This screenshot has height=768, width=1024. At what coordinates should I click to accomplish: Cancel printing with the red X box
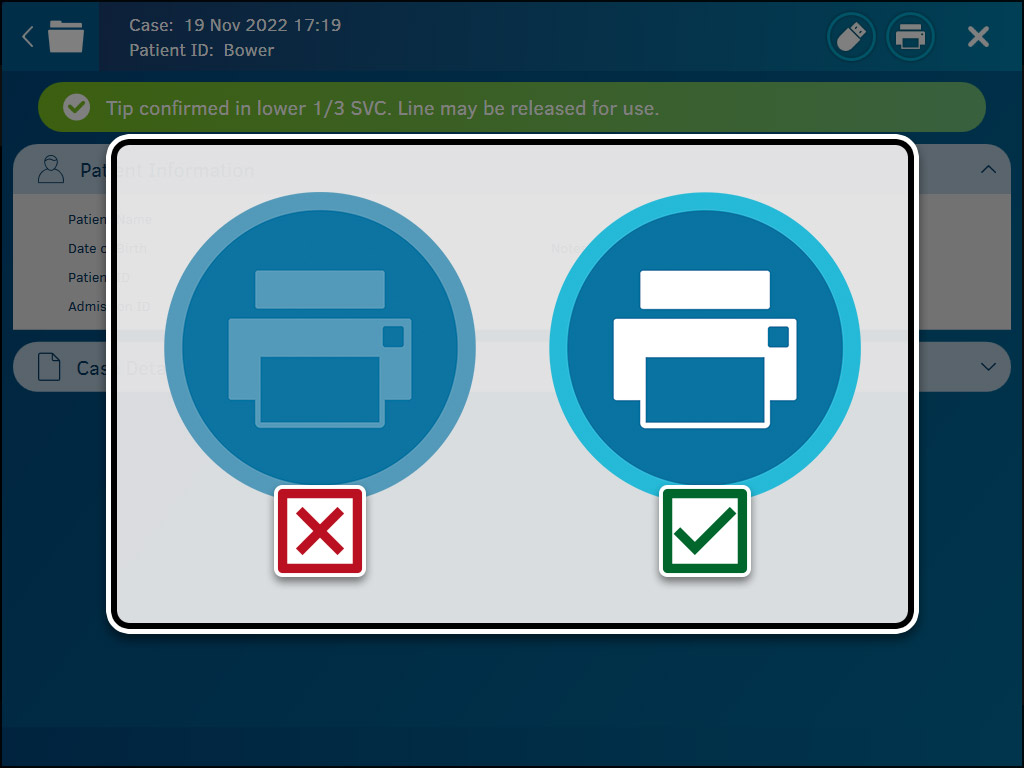(320, 531)
